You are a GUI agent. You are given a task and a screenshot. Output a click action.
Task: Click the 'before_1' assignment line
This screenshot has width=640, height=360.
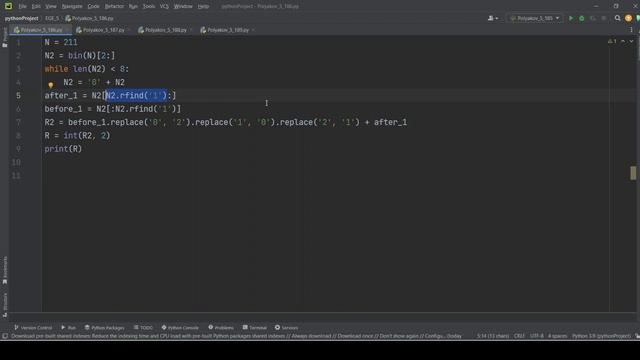coord(113,109)
